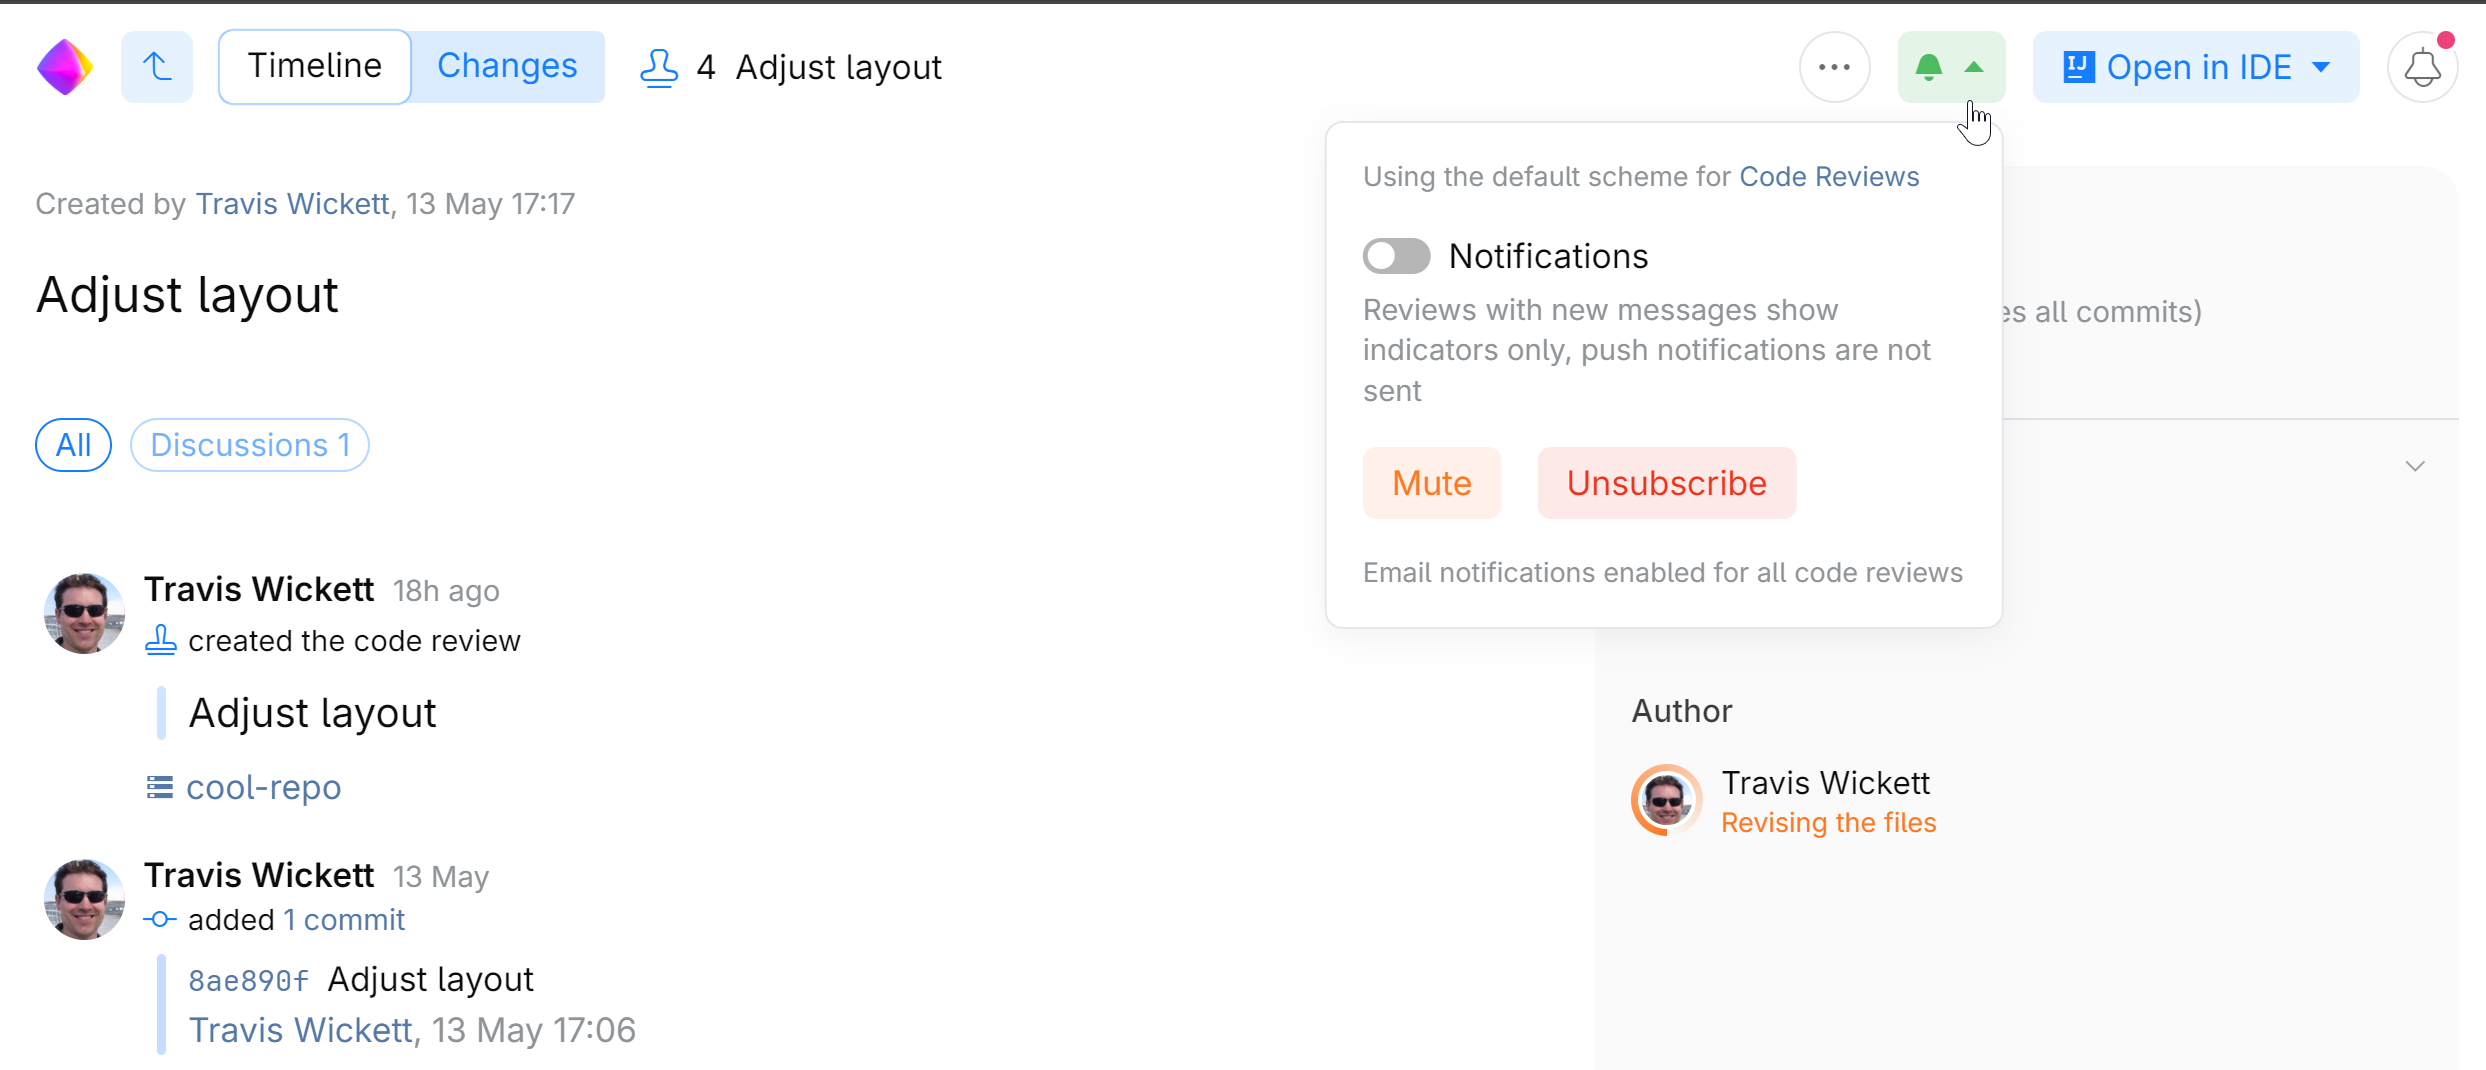
Task: Click the application logo icon
Action: (64, 66)
